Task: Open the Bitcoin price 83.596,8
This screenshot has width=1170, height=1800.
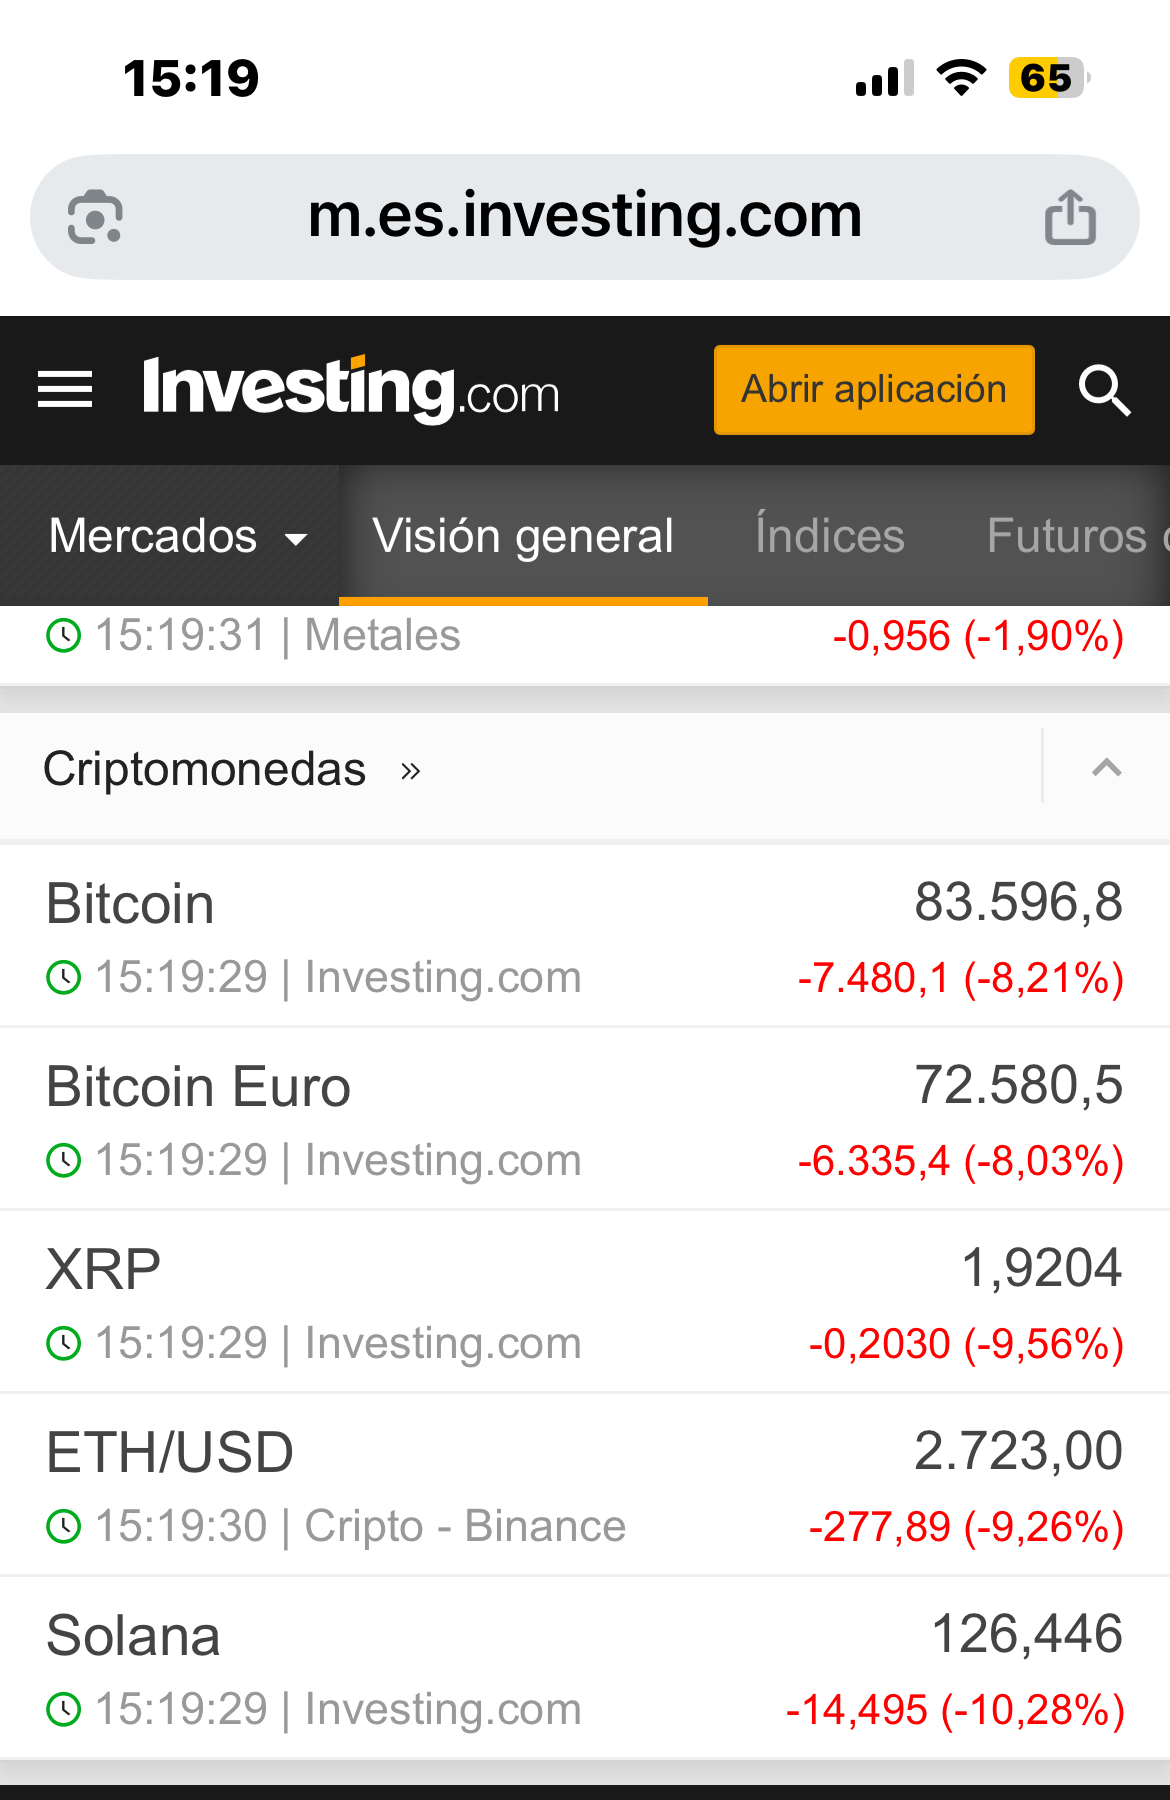Action: click(x=1018, y=902)
